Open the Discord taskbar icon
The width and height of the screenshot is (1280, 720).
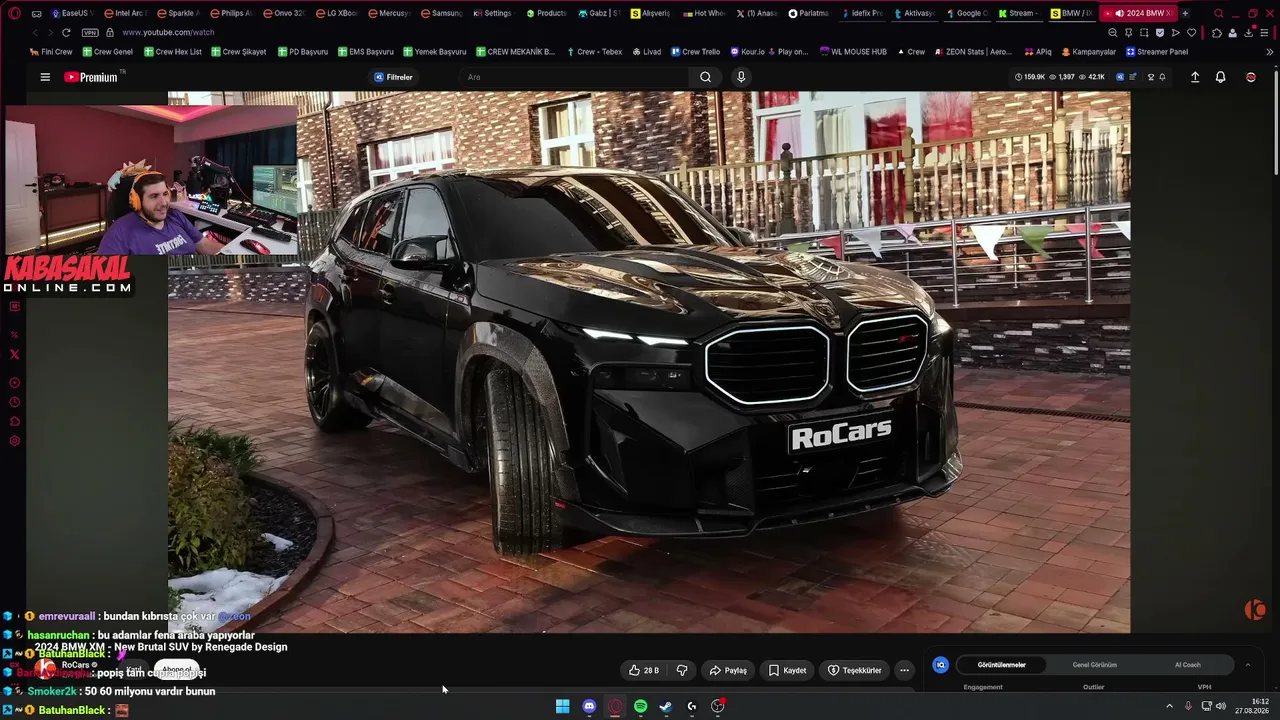(589, 706)
